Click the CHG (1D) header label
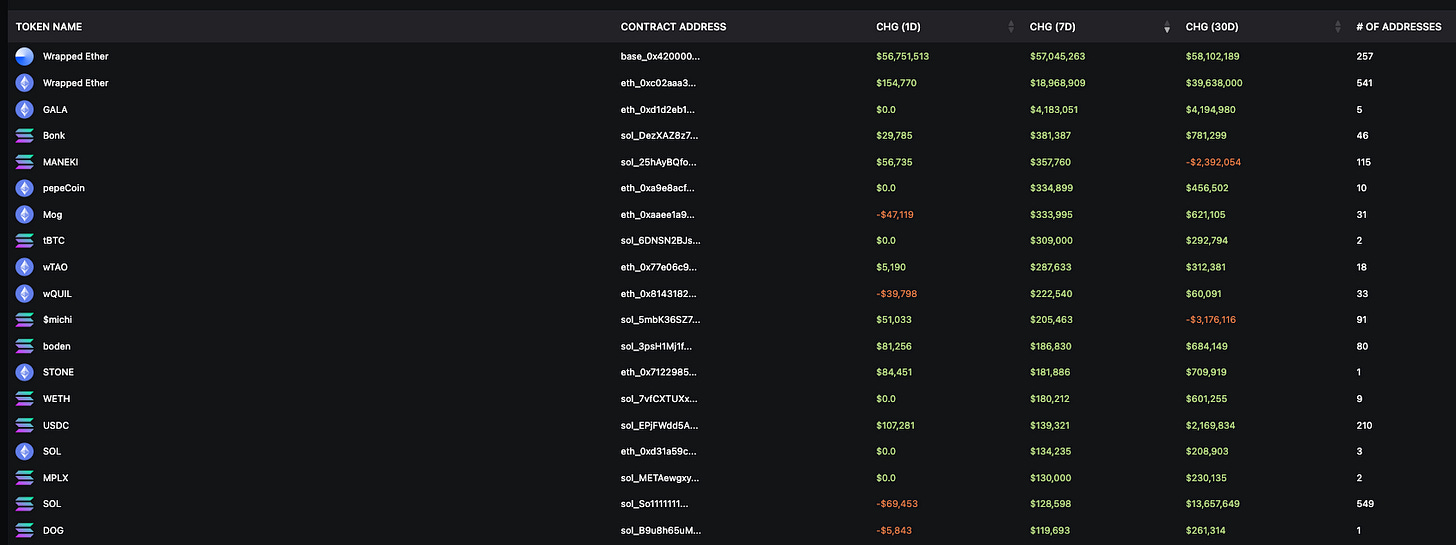The image size is (1456, 545). (x=898, y=26)
